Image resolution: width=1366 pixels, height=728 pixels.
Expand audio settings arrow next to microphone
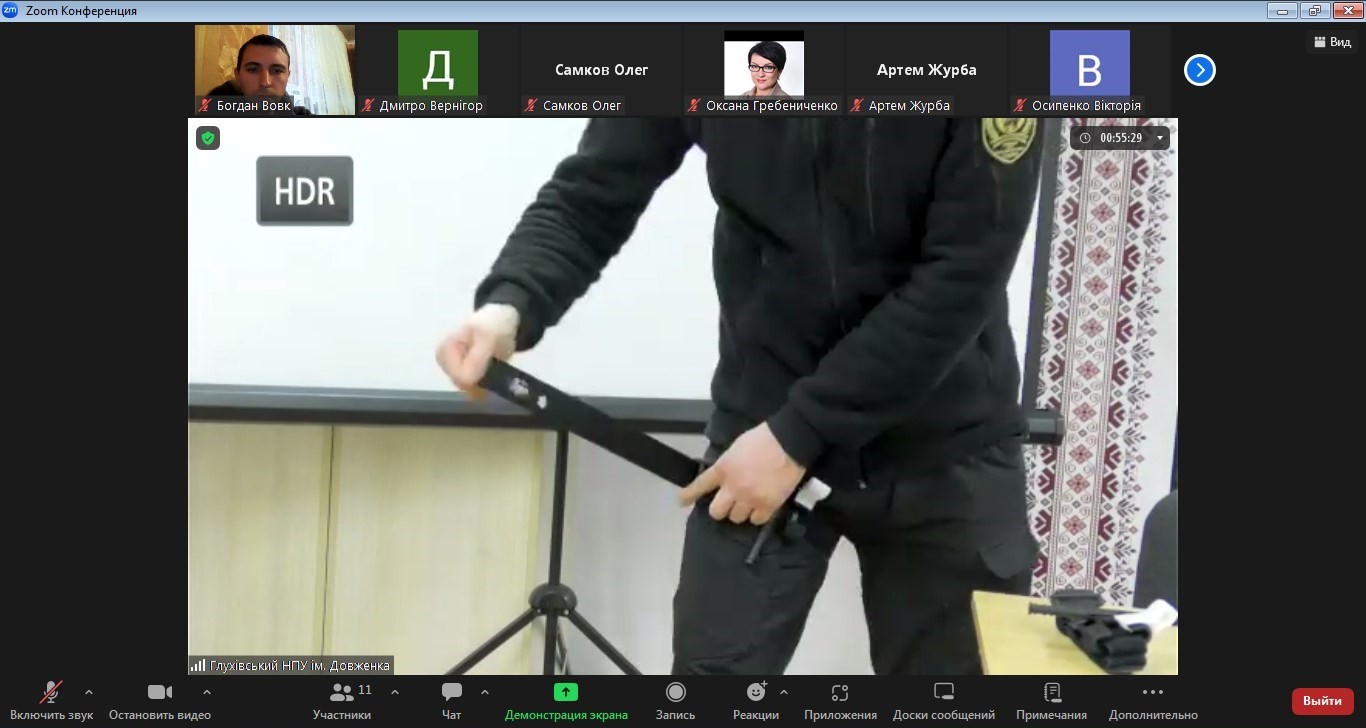[x=89, y=692]
